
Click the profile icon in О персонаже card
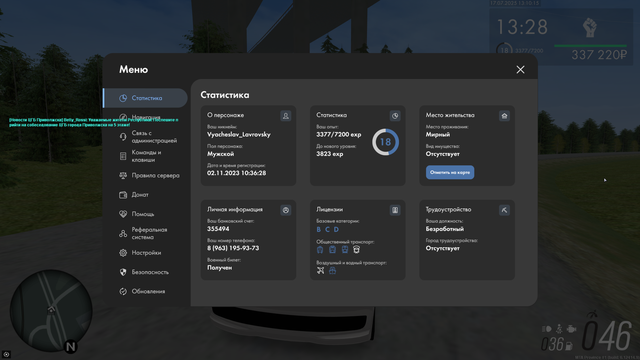coord(286,116)
